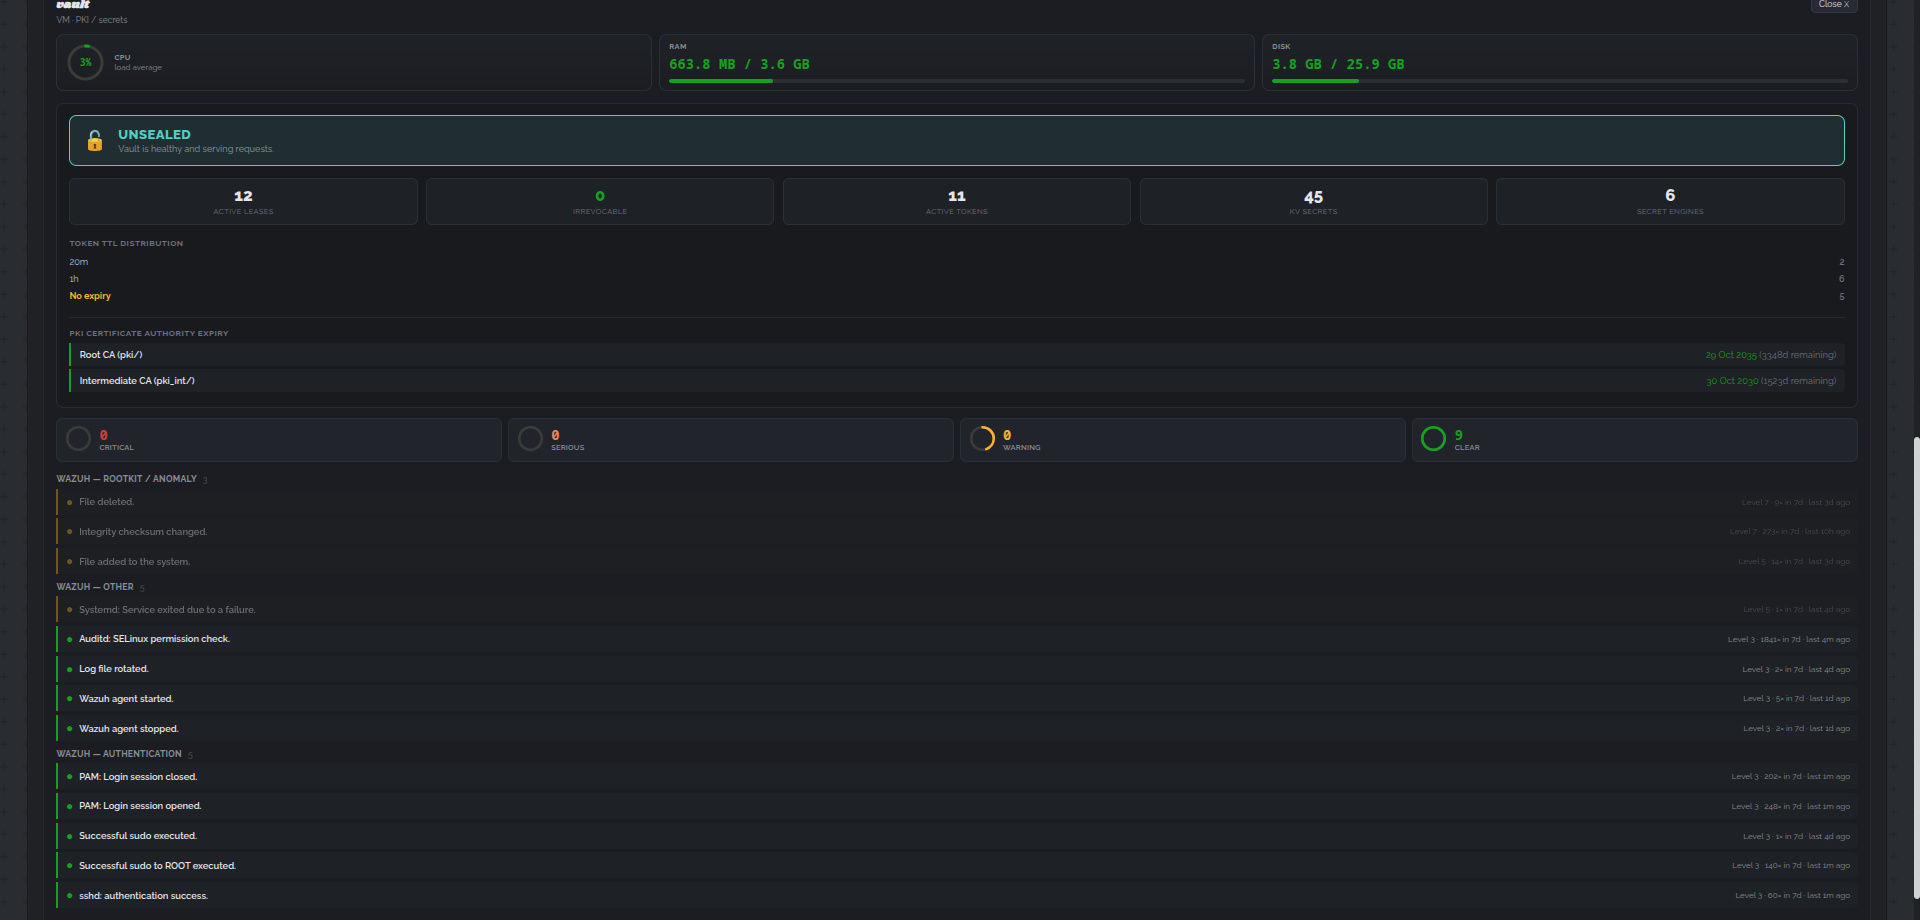Click the Critical severity ring icon
1920x920 pixels.
click(78, 439)
